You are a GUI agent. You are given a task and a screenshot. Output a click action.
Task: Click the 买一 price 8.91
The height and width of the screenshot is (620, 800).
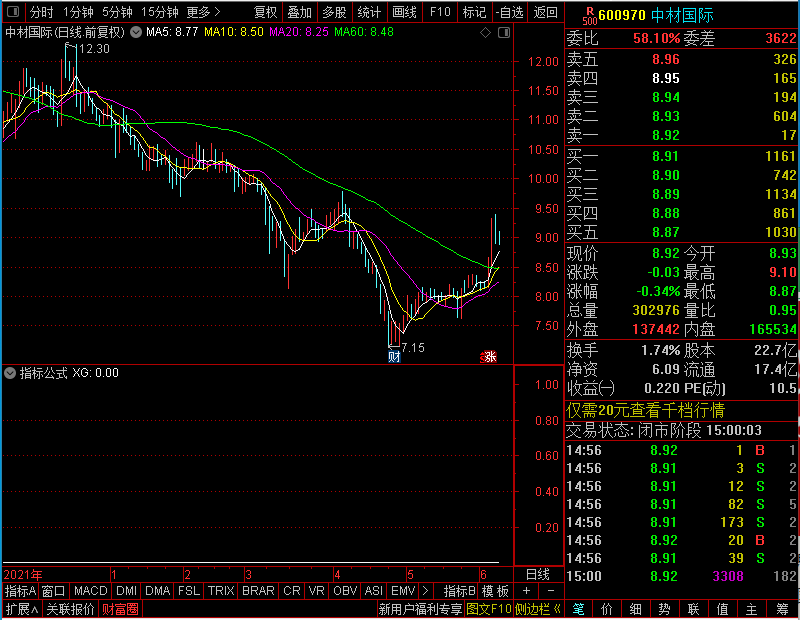(x=666, y=156)
